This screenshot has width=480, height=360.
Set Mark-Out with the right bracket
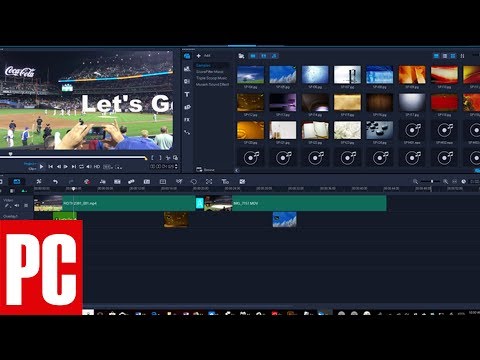click(160, 158)
